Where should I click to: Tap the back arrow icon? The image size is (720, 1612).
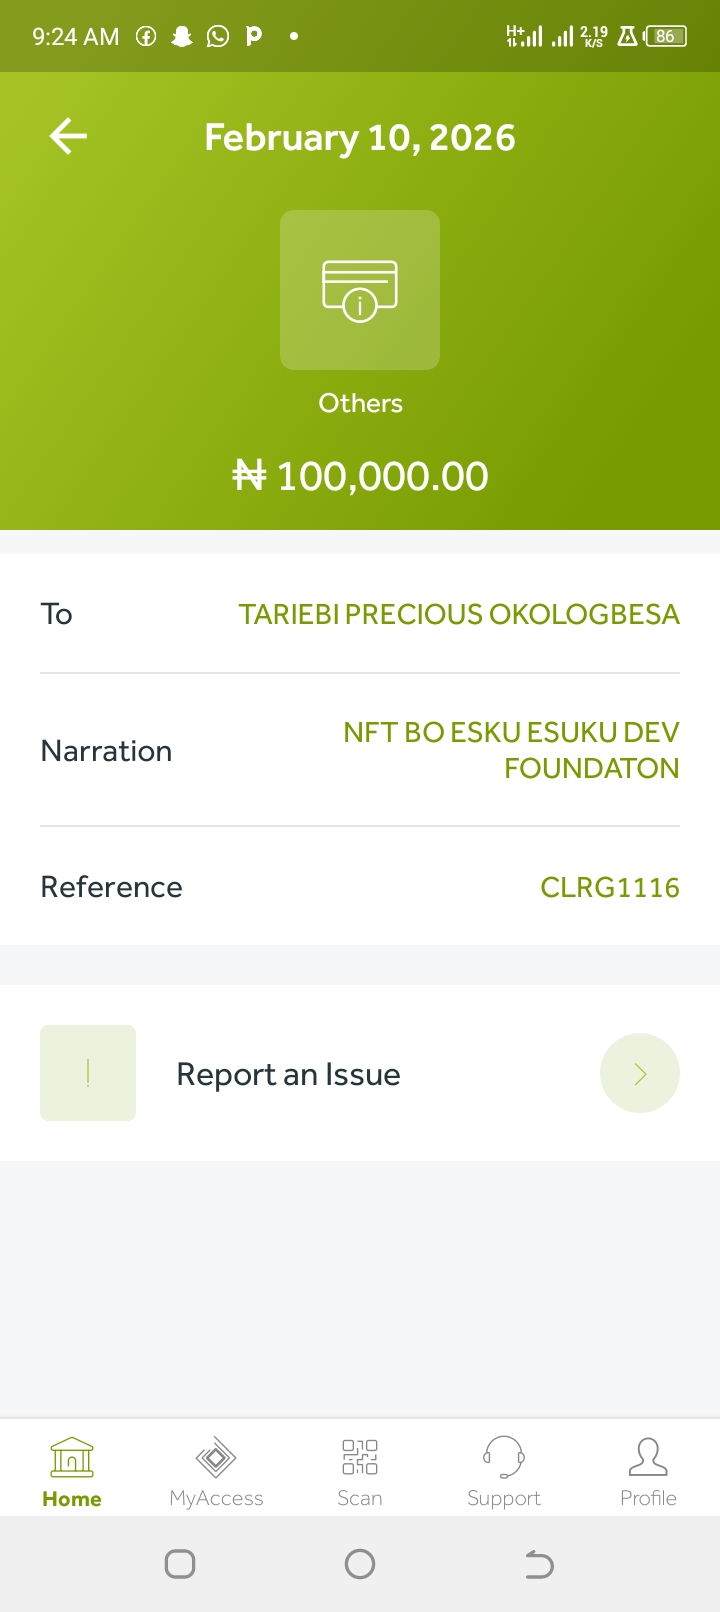click(68, 137)
